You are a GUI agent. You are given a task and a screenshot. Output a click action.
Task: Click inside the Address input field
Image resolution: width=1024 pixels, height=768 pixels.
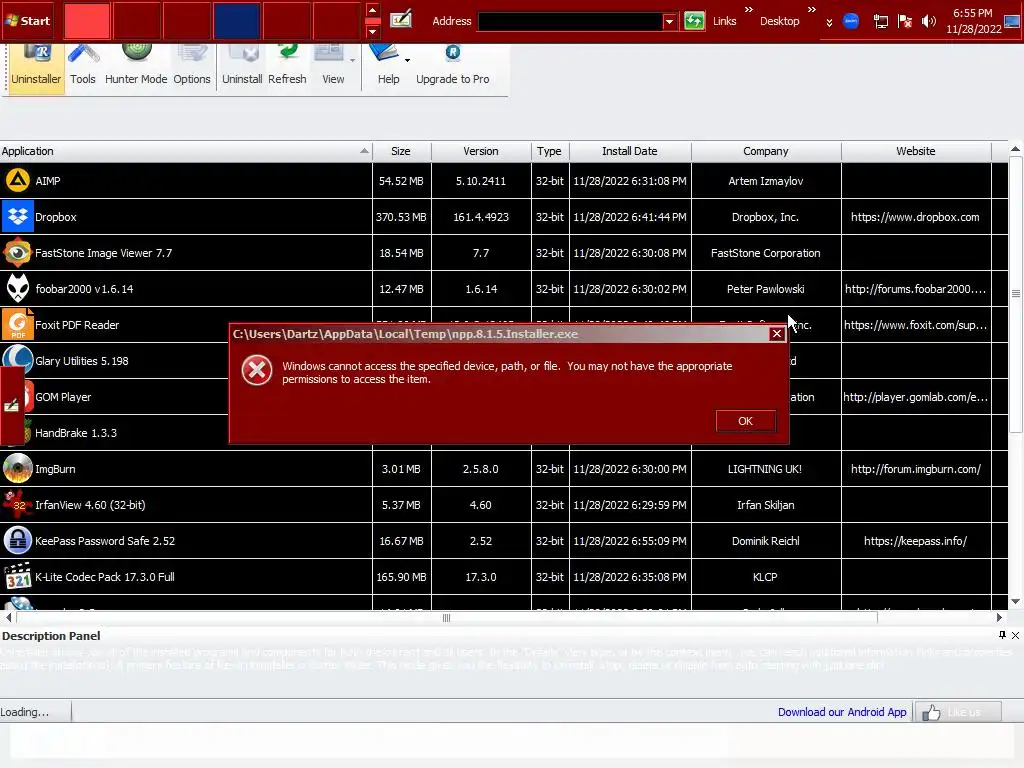click(x=570, y=22)
